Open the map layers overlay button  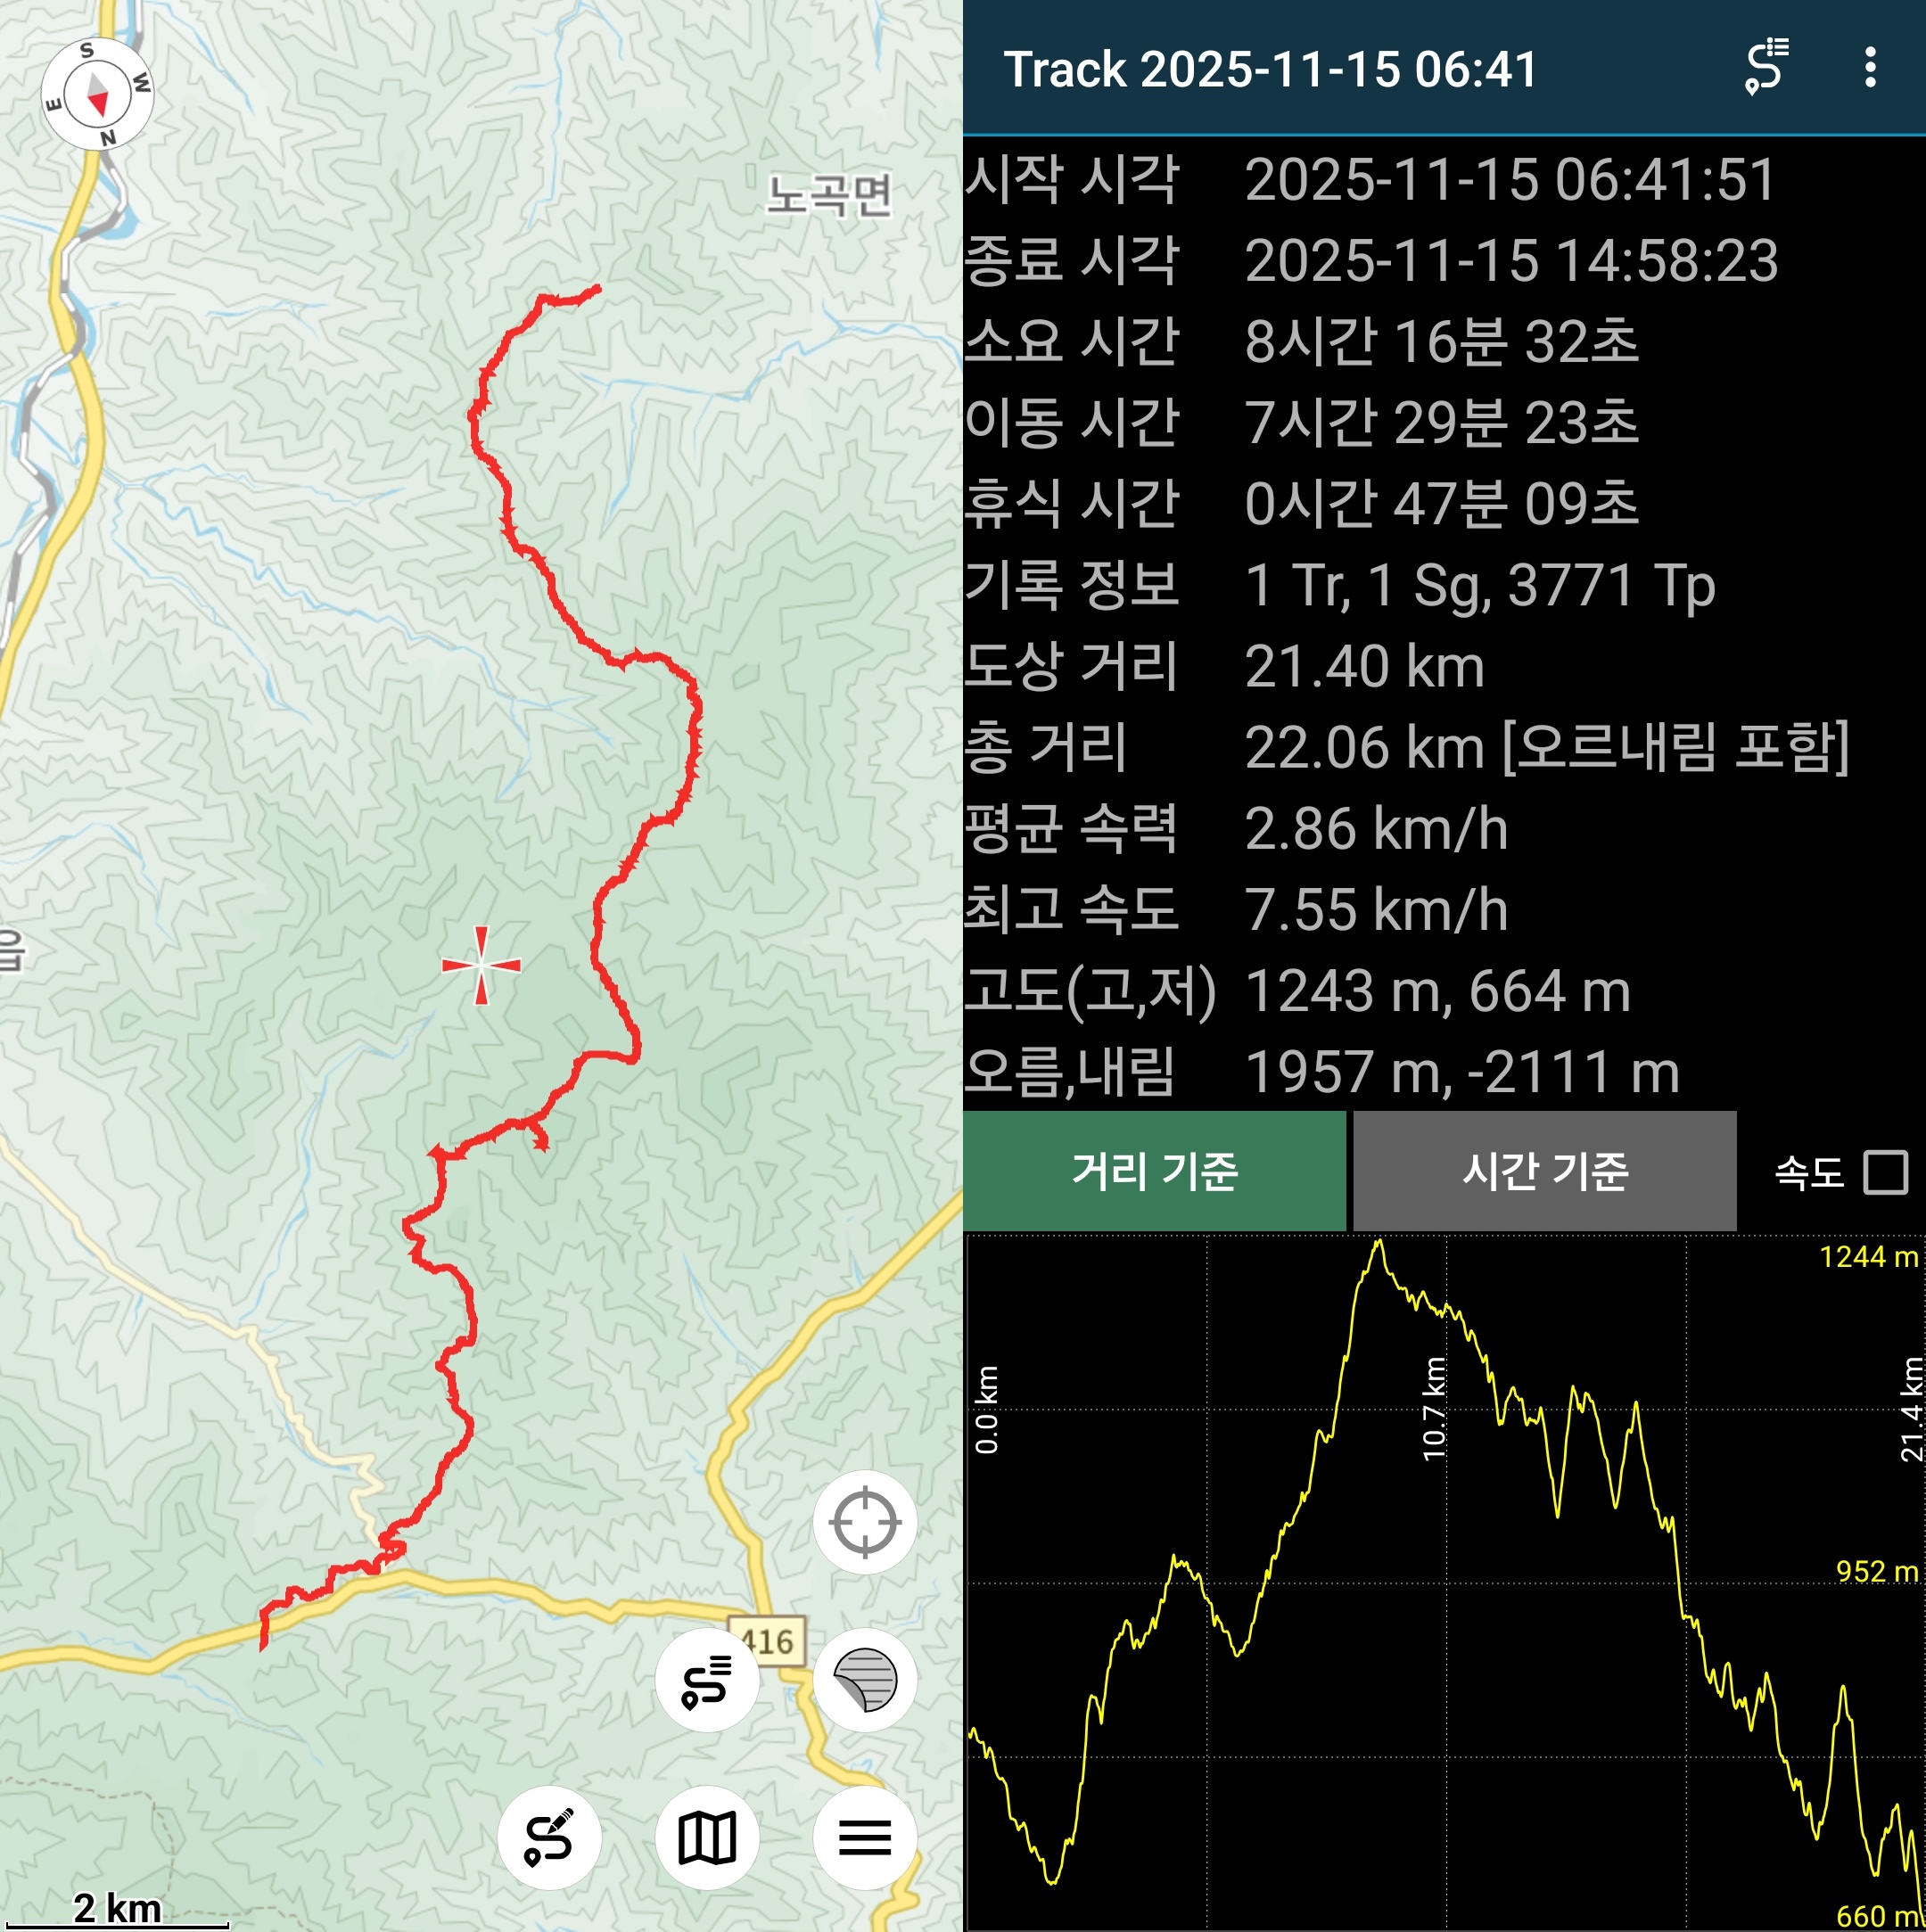[864, 1680]
